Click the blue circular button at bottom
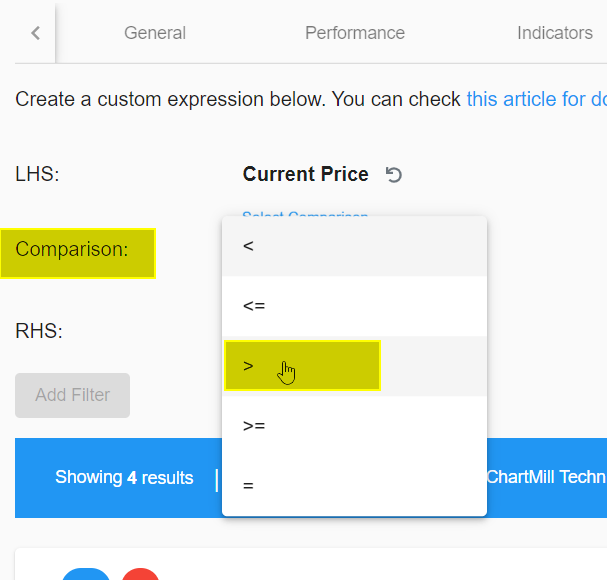 86,574
